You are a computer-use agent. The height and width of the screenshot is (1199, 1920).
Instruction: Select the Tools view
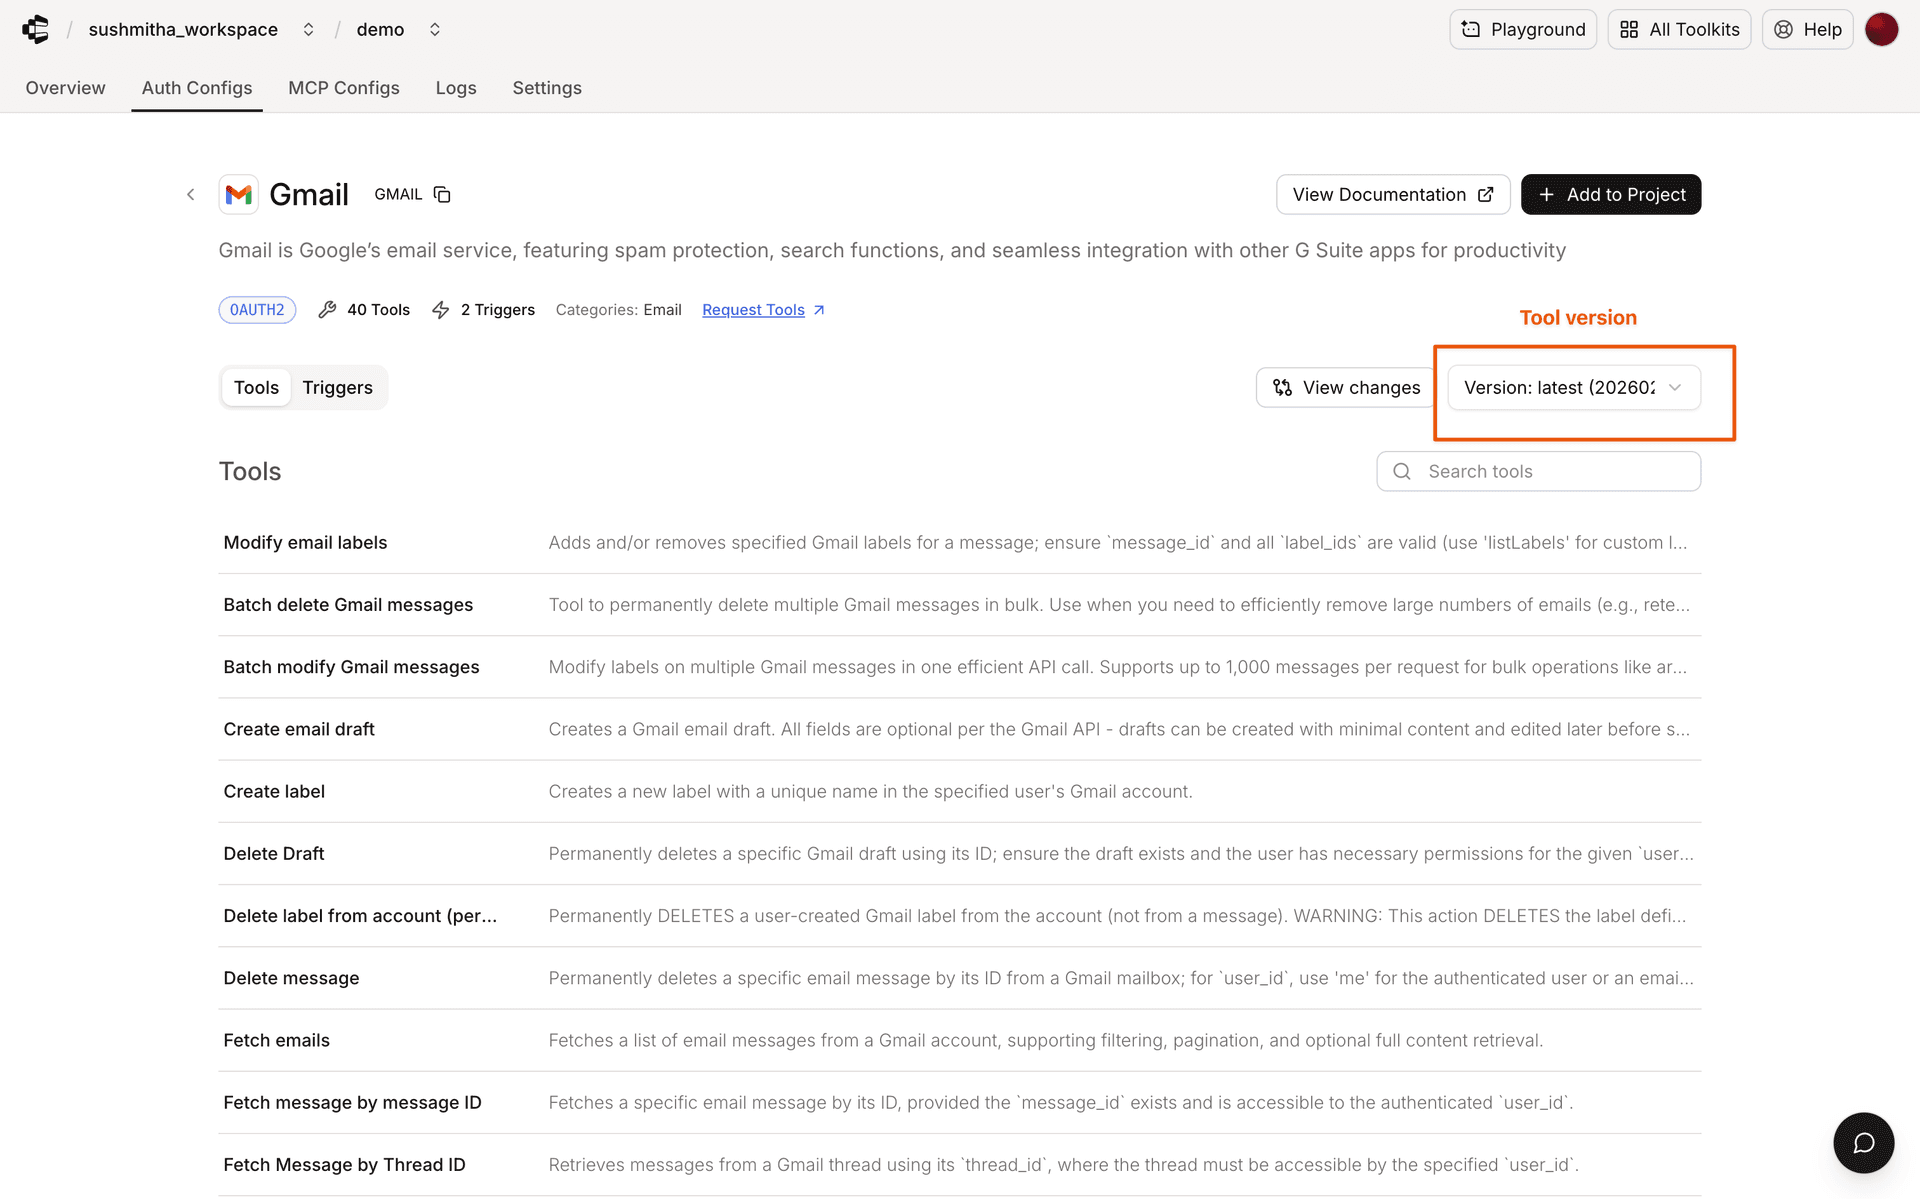(256, 387)
